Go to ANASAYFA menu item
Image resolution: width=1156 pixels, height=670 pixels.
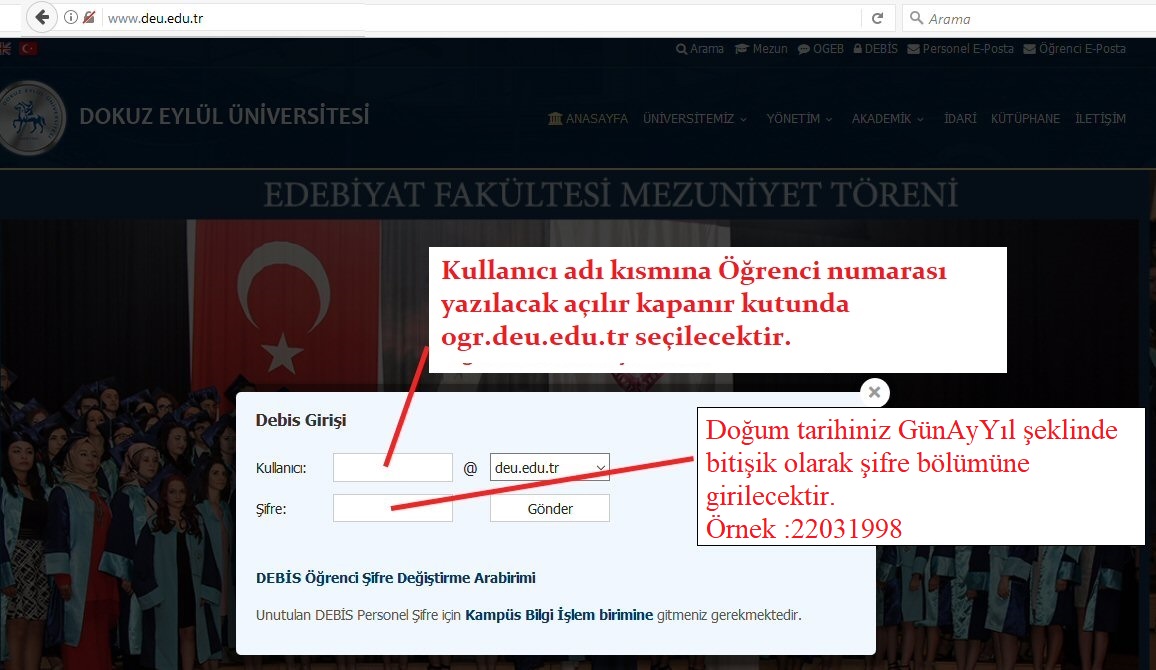point(588,119)
